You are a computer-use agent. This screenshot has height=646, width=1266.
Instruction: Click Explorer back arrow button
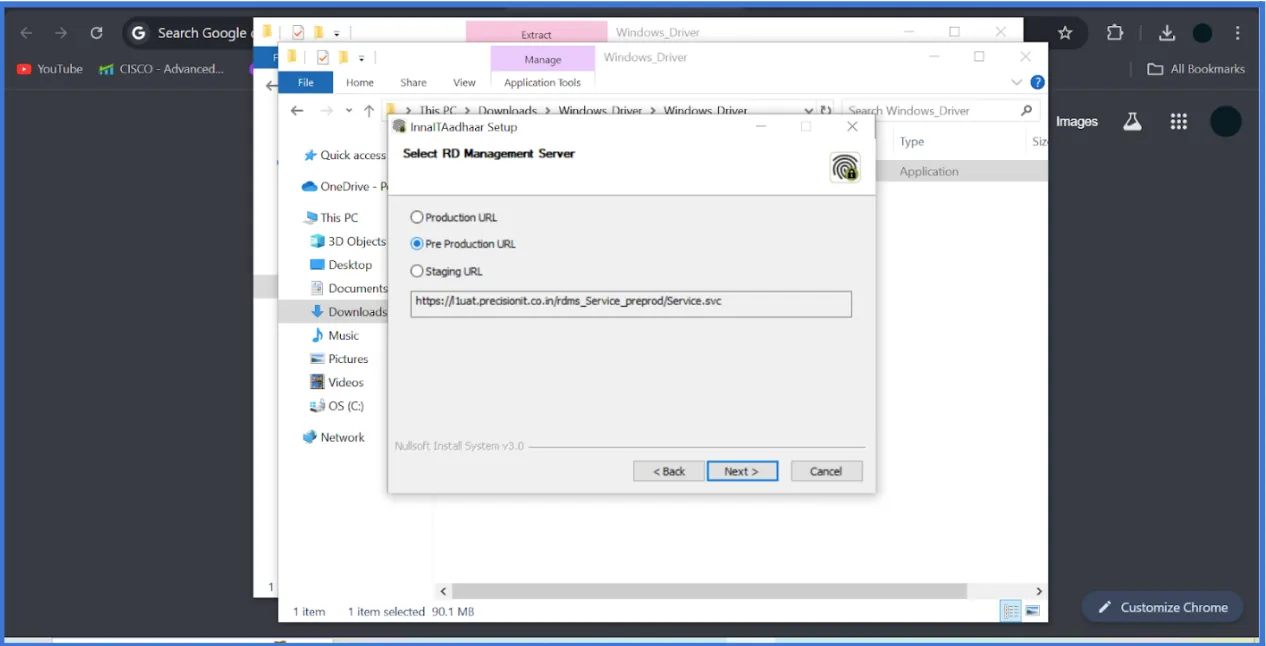tap(297, 110)
